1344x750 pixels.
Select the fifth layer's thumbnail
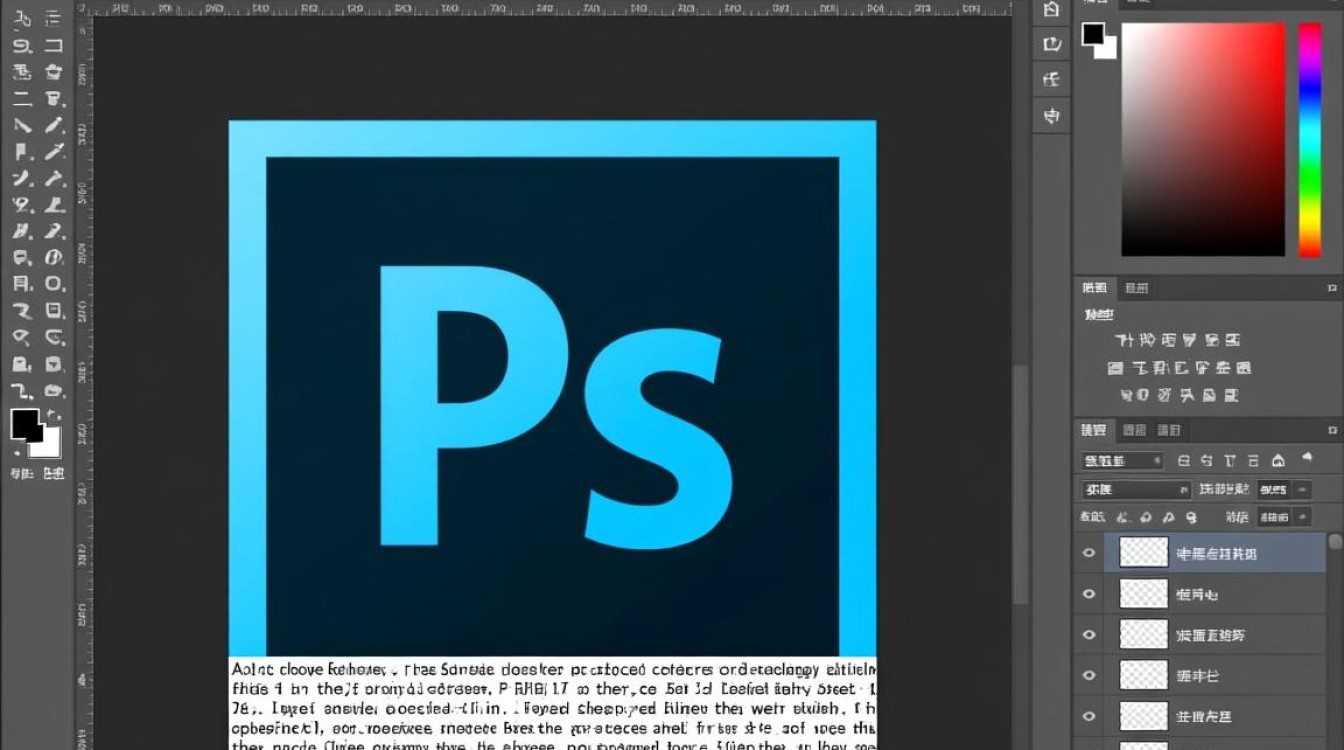1143,716
